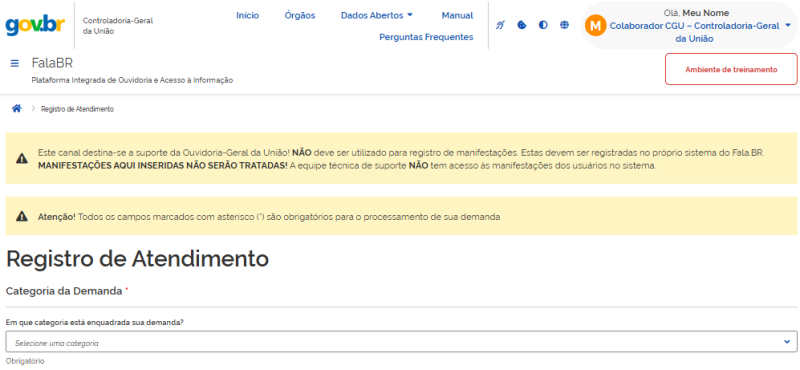
Task: Open the Dados Abertos dropdown menu
Action: 377,15
